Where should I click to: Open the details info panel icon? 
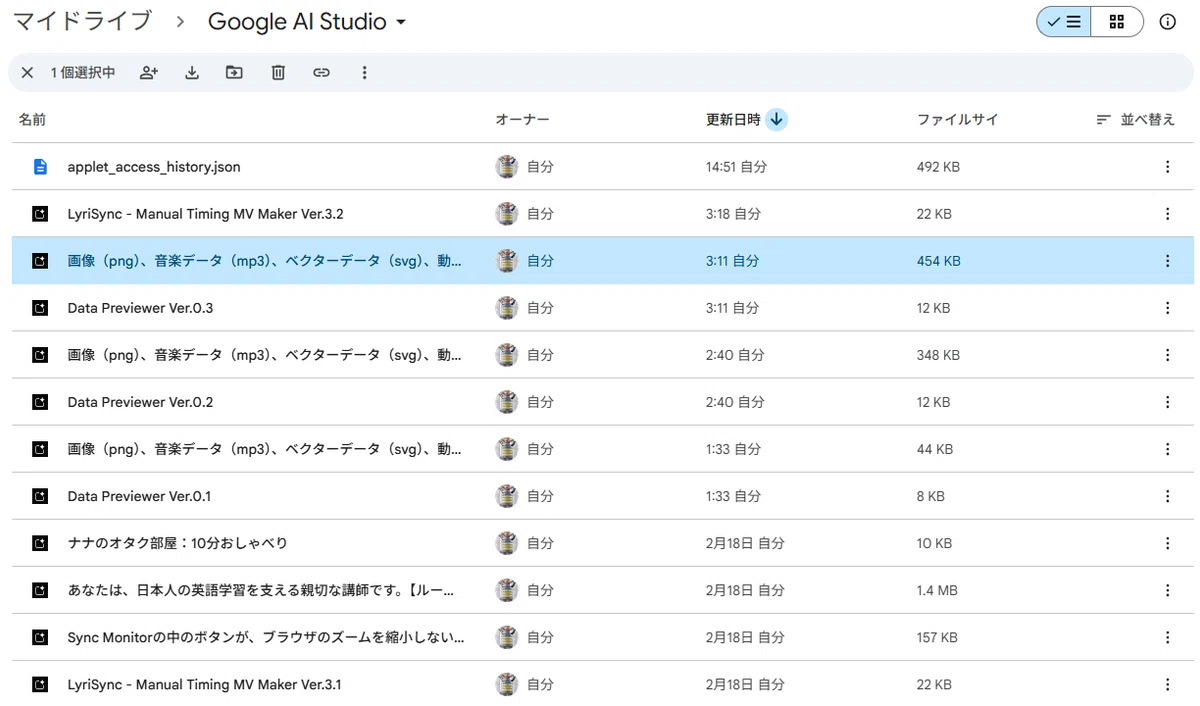coord(1167,22)
